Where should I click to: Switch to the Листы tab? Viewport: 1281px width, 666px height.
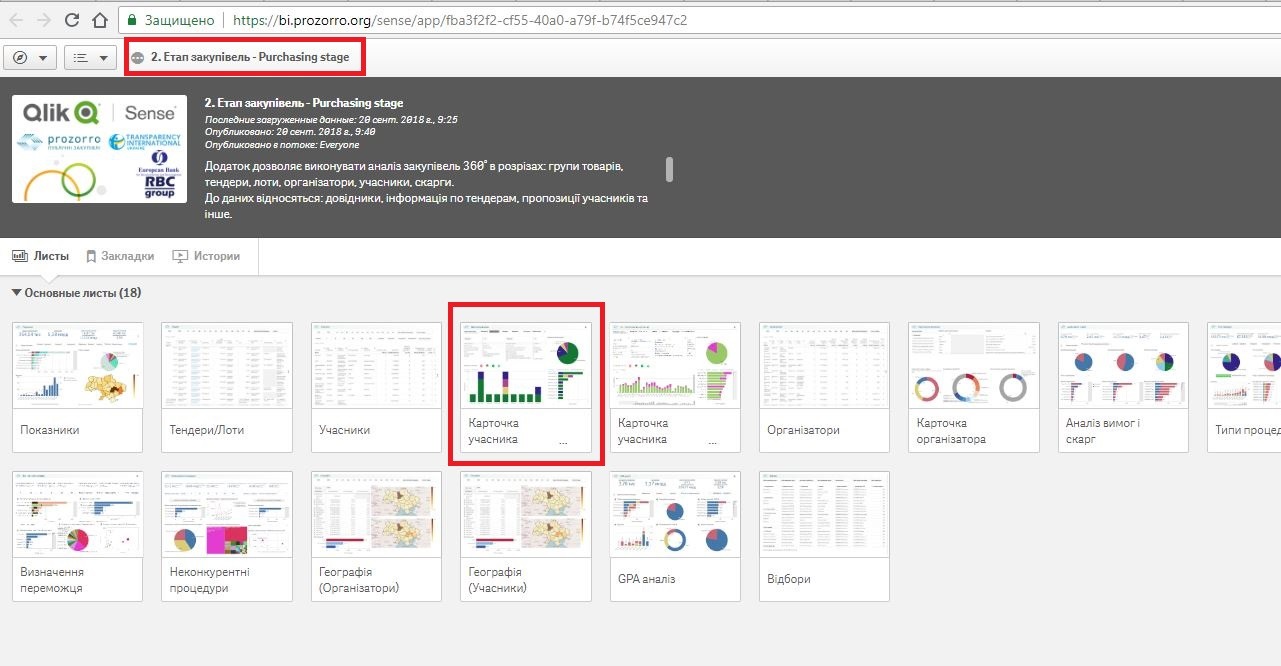[41, 256]
